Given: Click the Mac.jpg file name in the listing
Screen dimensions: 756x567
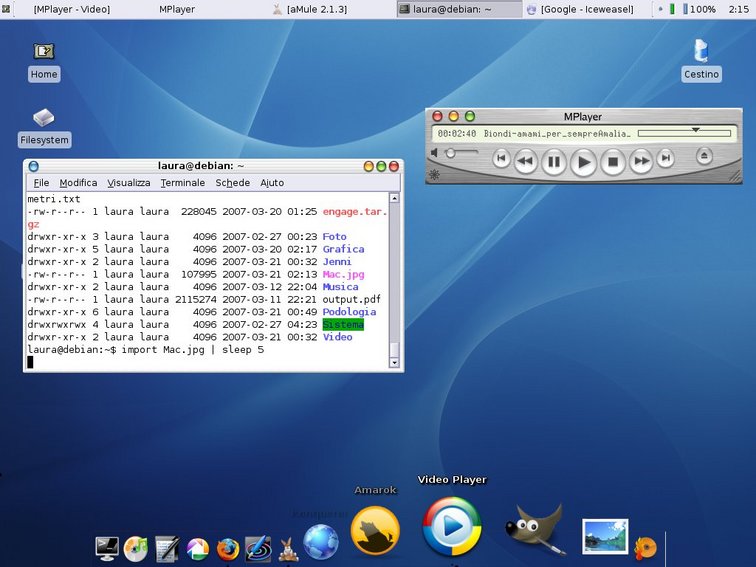Looking at the screenshot, I should coord(343,274).
